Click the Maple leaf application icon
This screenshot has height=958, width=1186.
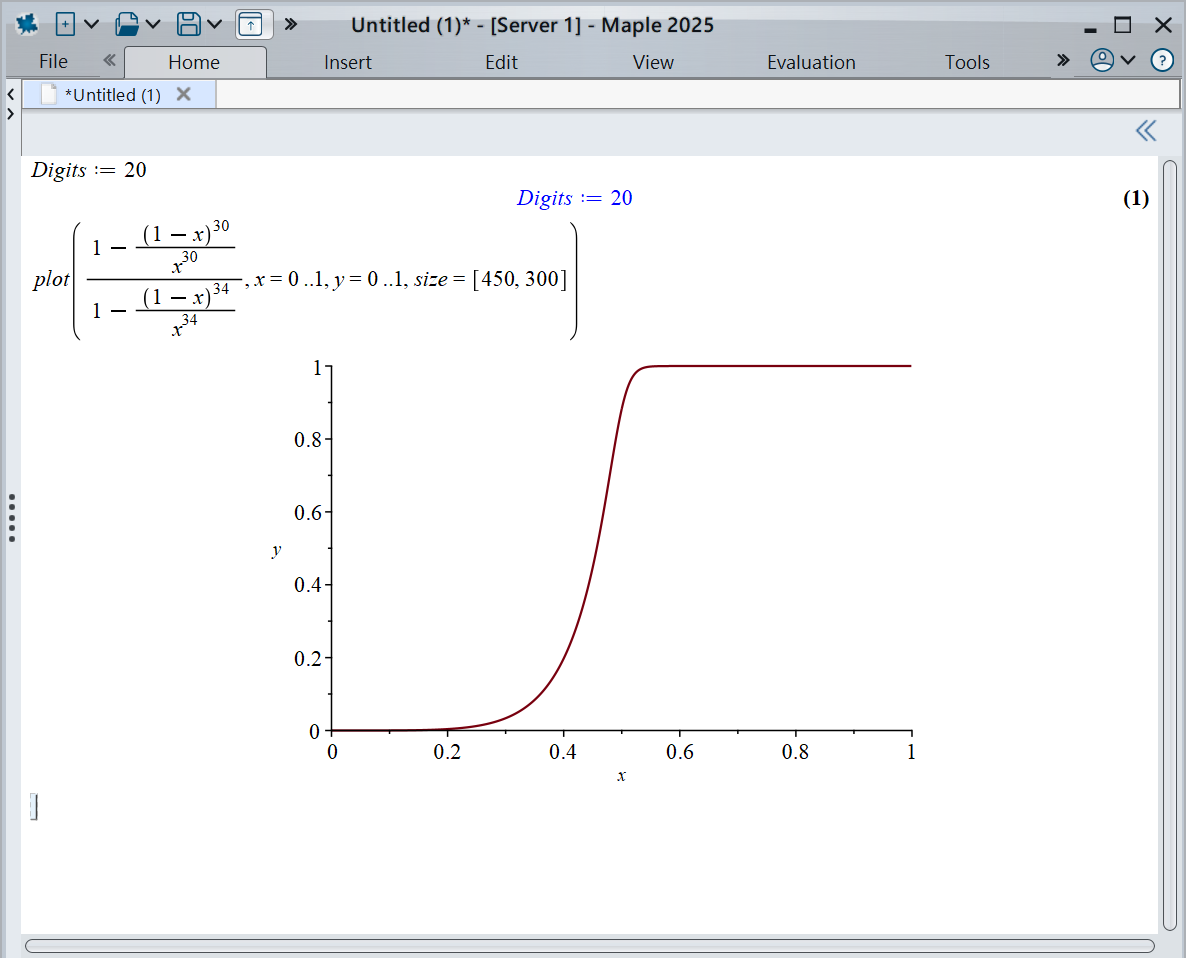point(27,24)
